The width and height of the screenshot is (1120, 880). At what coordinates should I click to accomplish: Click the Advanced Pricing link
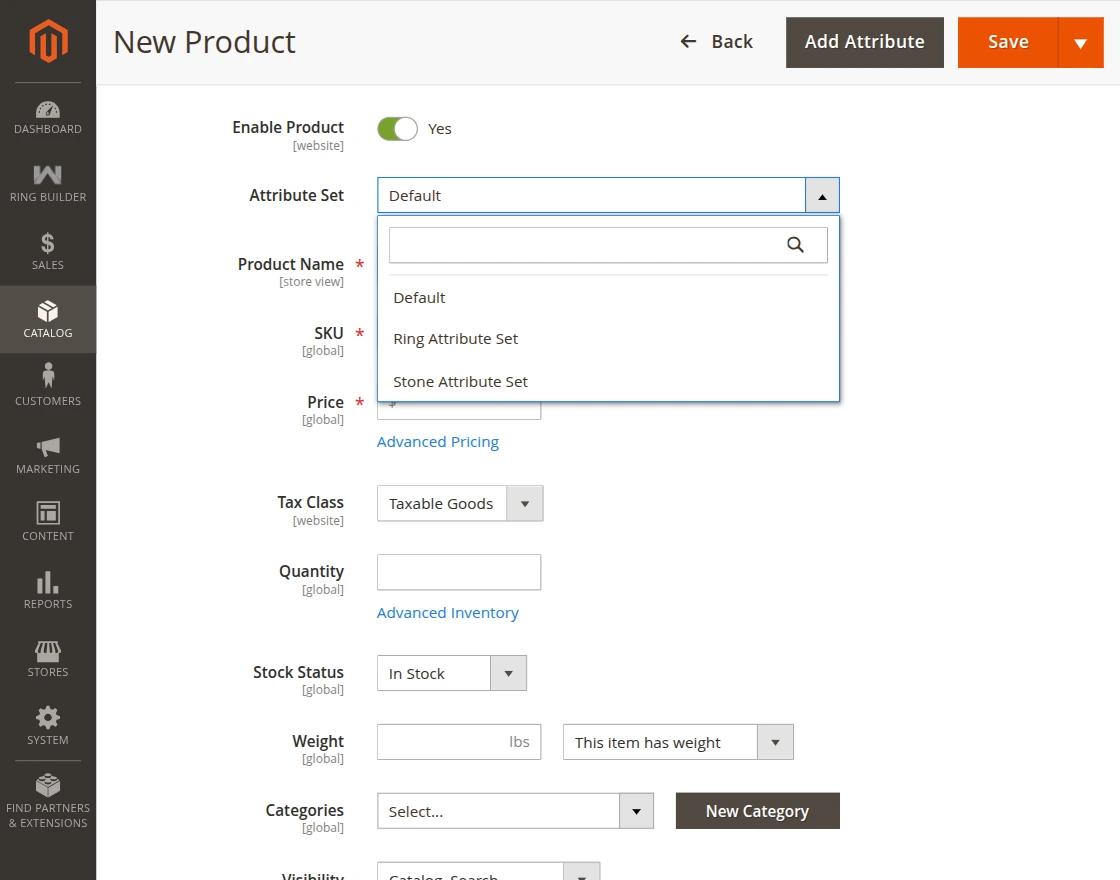click(437, 441)
